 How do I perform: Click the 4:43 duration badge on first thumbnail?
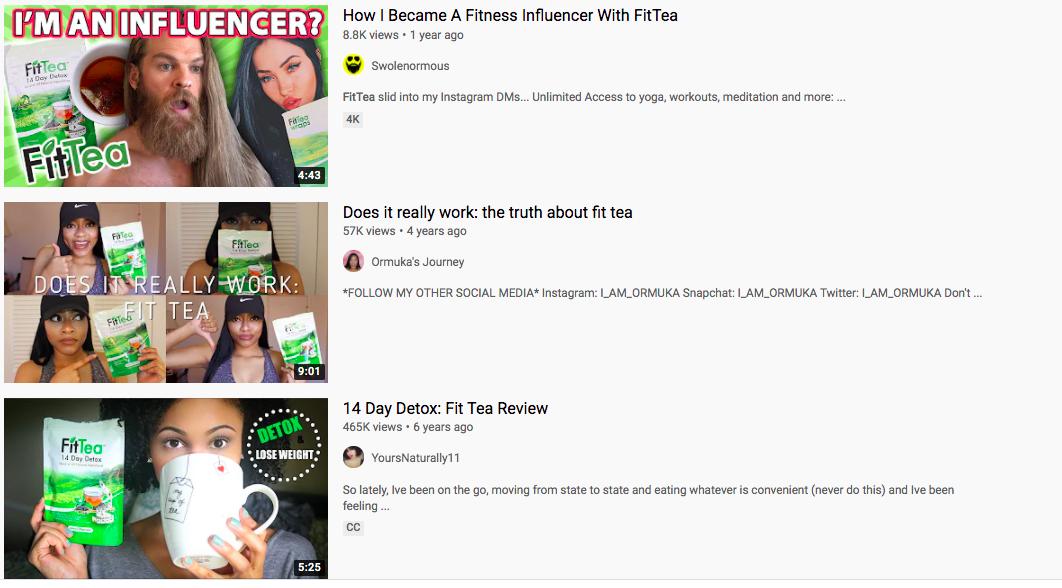click(x=309, y=175)
